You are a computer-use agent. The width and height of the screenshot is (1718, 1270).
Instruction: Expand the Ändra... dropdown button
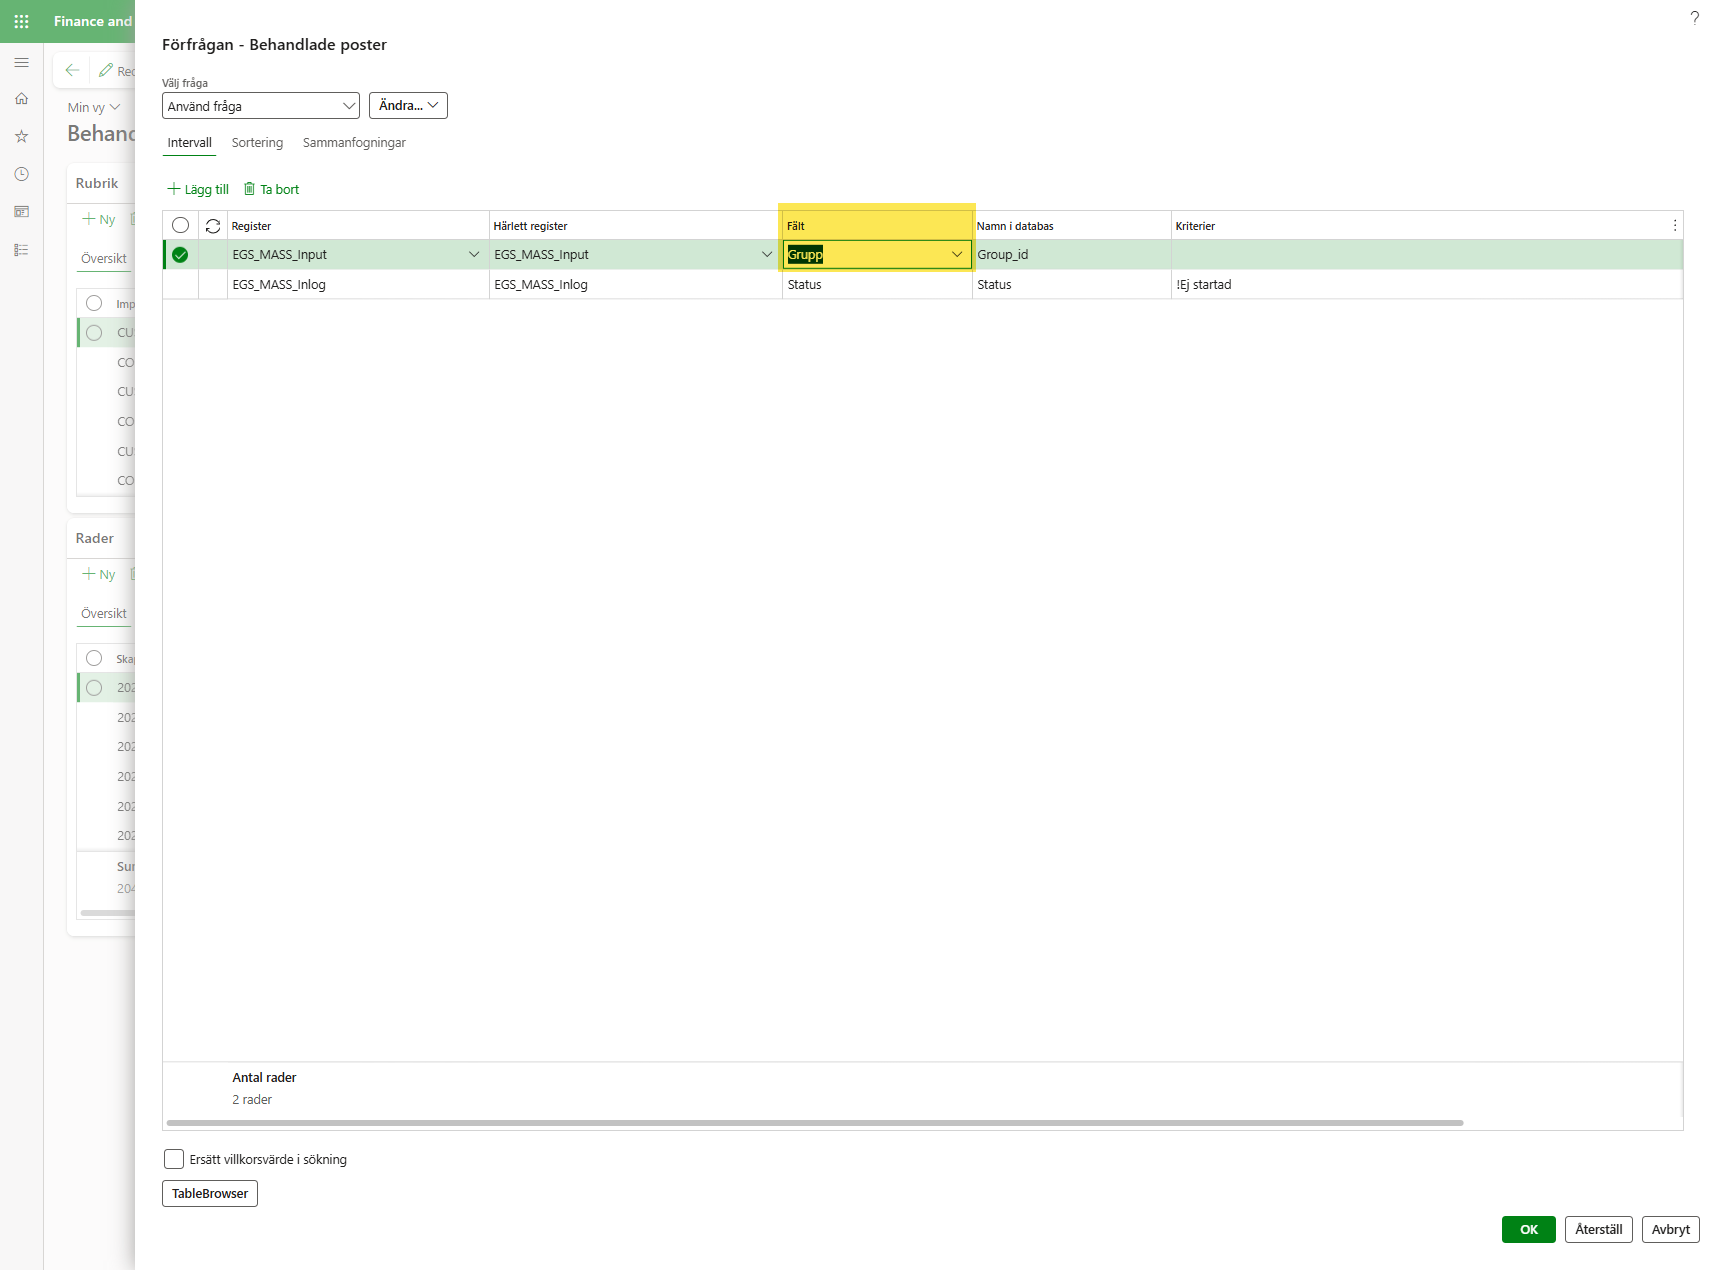pos(408,106)
